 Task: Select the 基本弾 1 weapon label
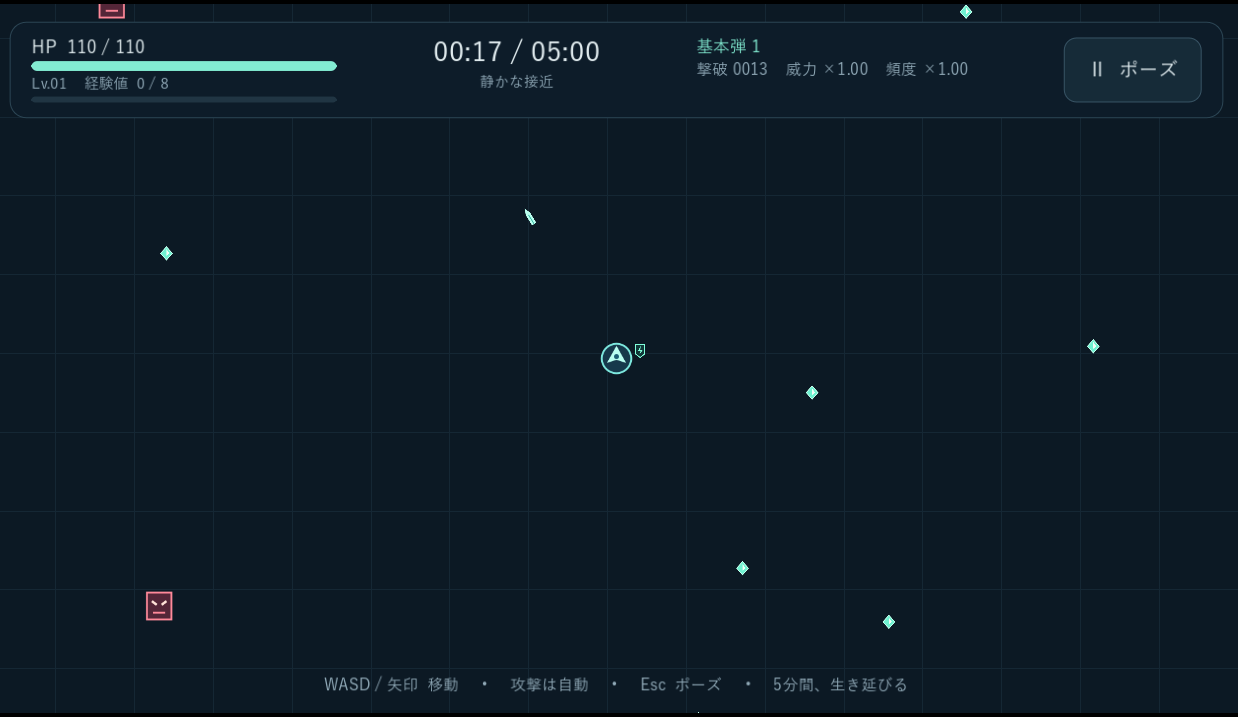coord(728,47)
